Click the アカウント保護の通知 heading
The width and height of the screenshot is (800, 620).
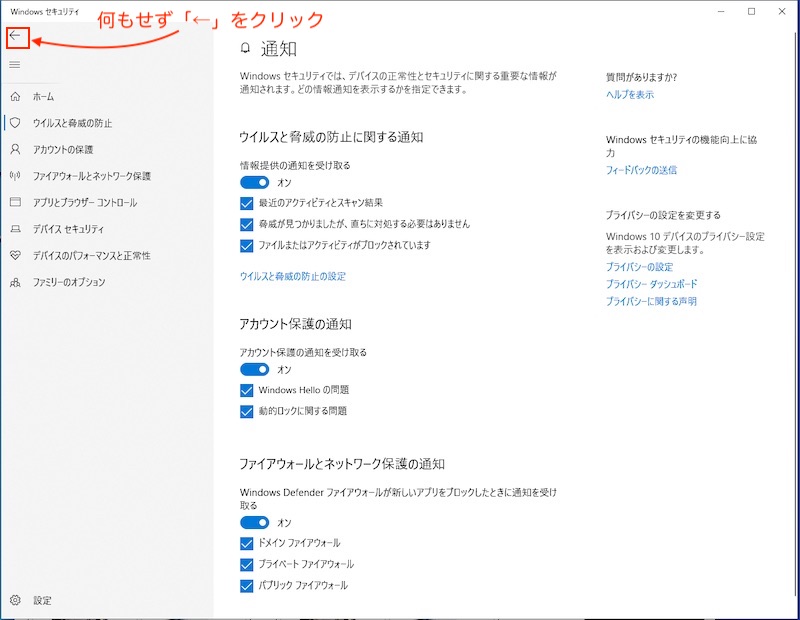click(295, 324)
